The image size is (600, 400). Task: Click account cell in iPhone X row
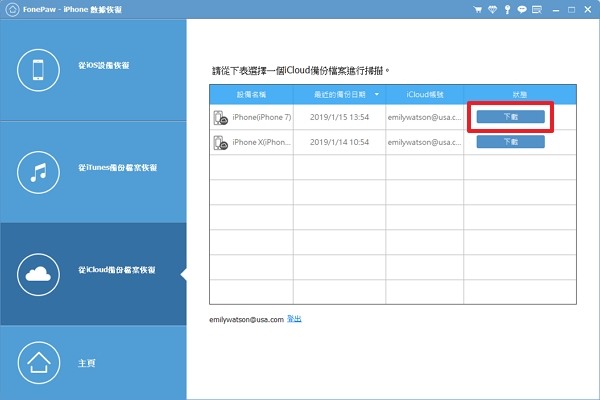point(424,142)
